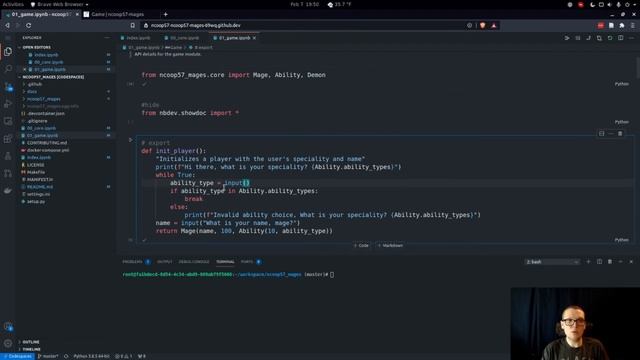Run the init_player cell
This screenshot has width=640, height=360.
[x=131, y=140]
